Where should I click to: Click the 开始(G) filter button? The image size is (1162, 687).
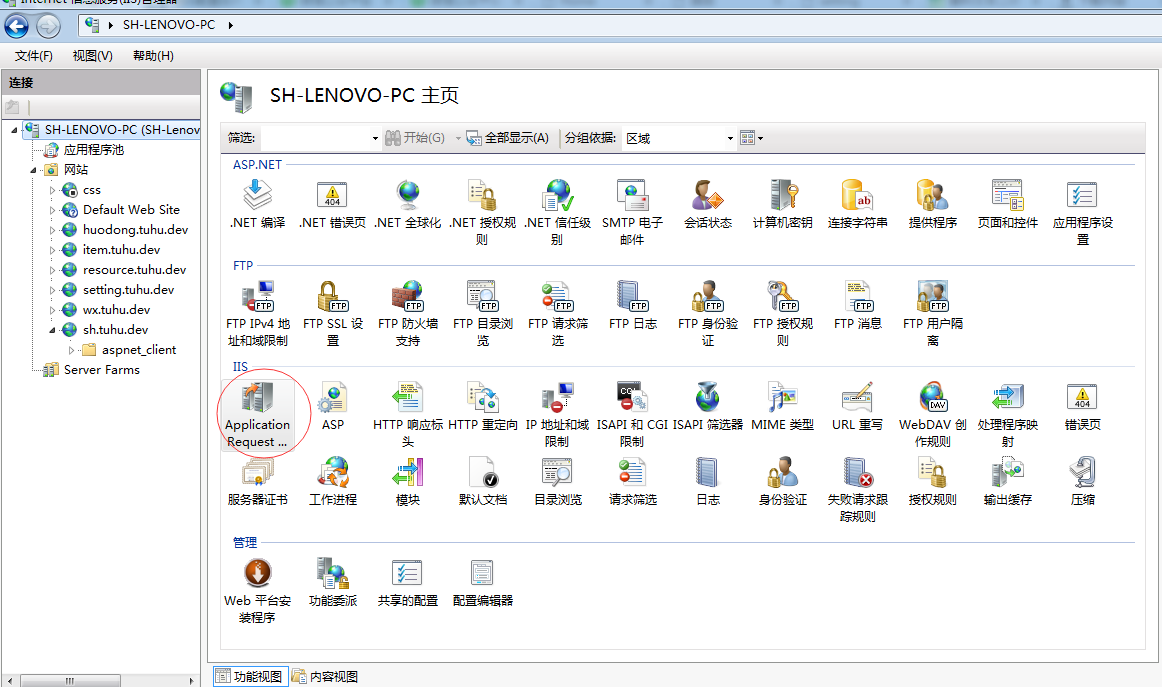pyautogui.click(x=415, y=138)
